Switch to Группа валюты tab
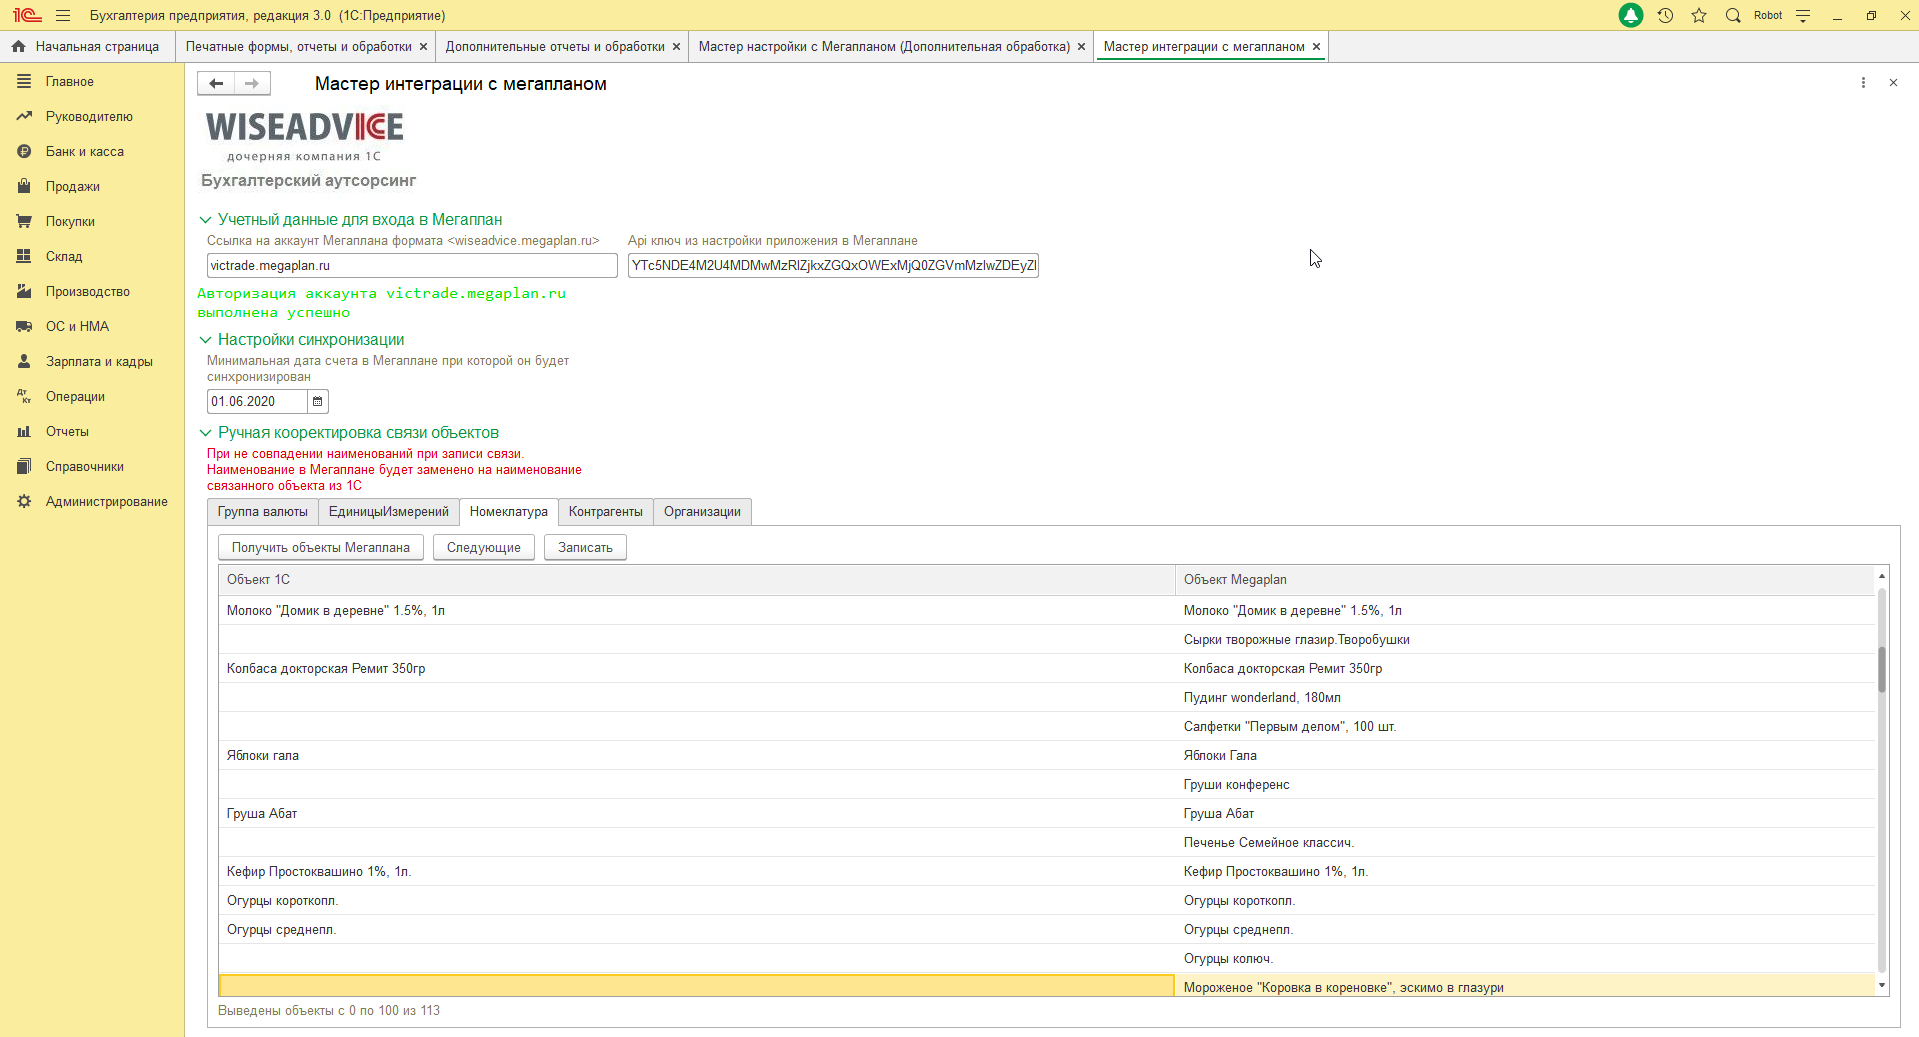Image resolution: width=1919 pixels, height=1037 pixels. click(x=263, y=511)
